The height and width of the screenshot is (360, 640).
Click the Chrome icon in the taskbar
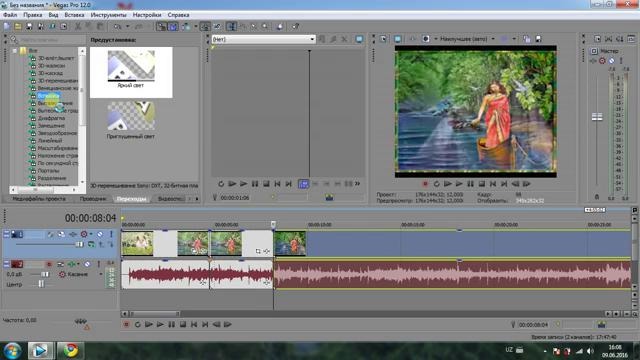coord(70,351)
